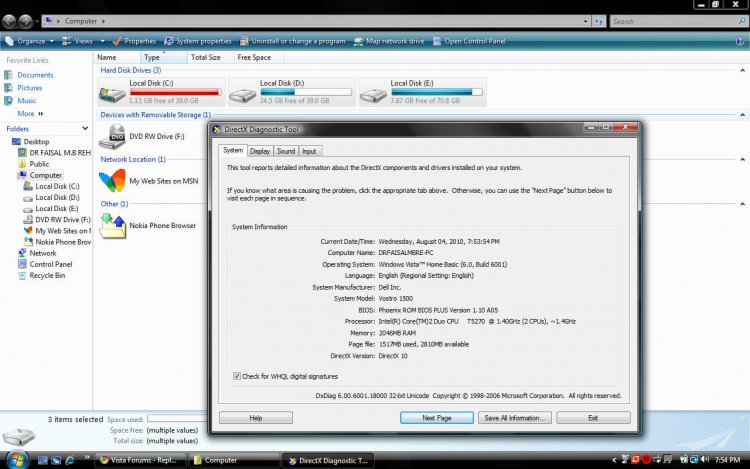Open My Web Sites on MSN icon
Image resolution: width=750 pixels, height=469 pixels.
click(x=112, y=181)
